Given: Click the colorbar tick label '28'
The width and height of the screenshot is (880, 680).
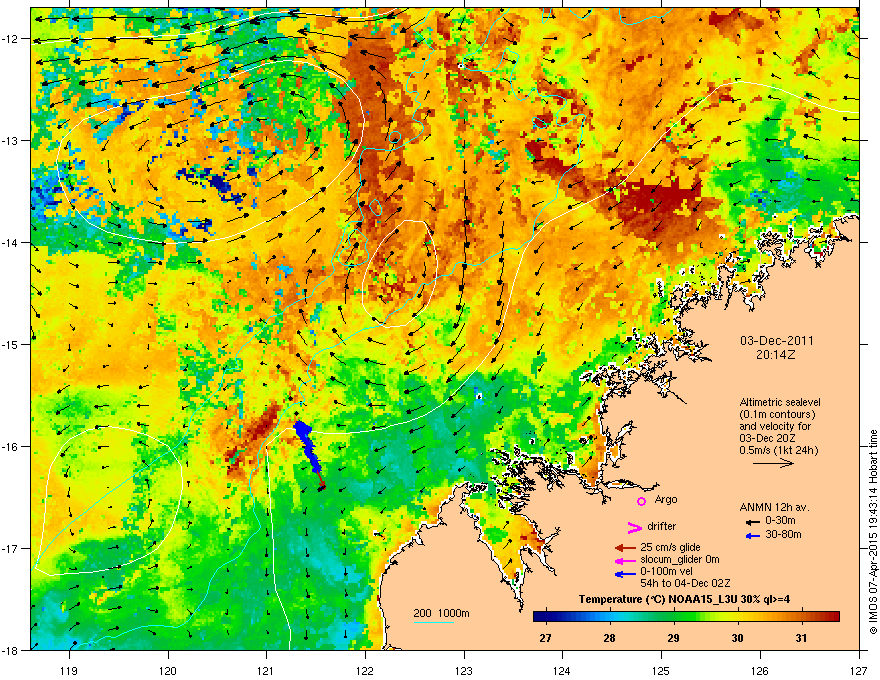Looking at the screenshot, I should [x=609, y=638].
